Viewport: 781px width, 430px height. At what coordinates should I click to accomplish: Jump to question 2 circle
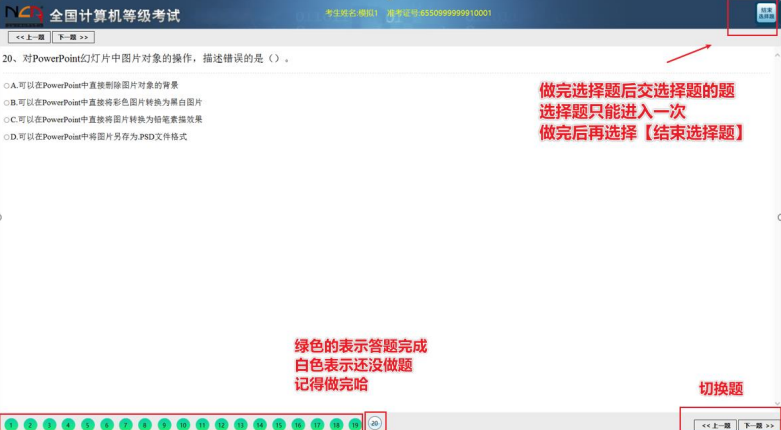(30, 425)
